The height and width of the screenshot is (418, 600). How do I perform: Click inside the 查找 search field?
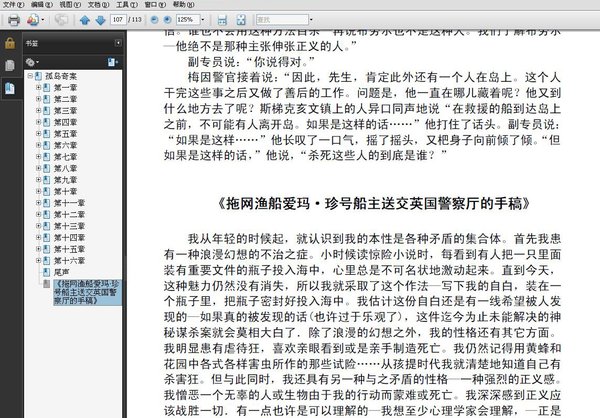pyautogui.click(x=282, y=20)
